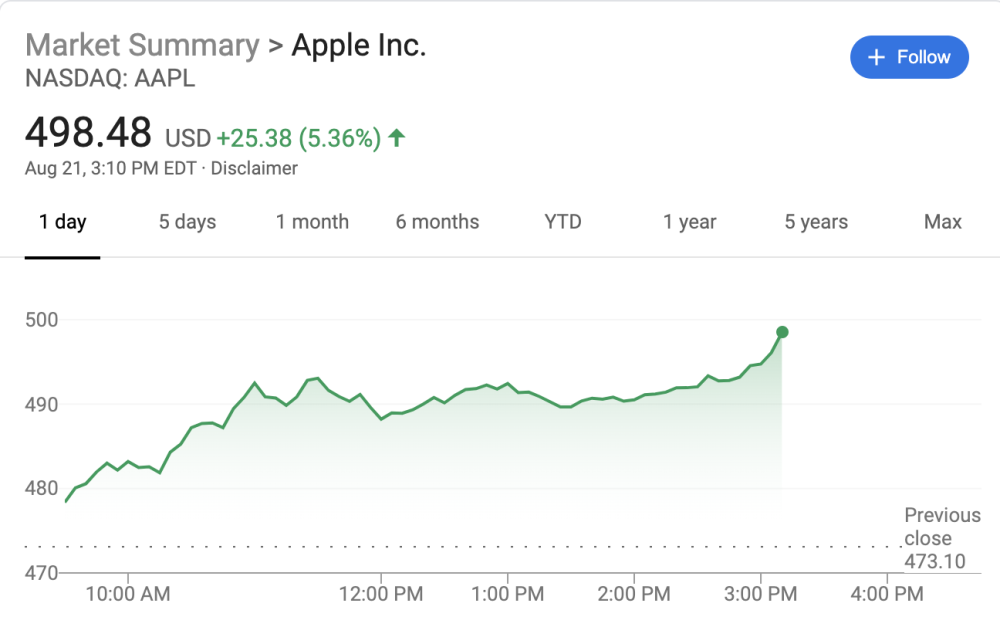
Task: View the 1 year chart
Action: click(689, 222)
